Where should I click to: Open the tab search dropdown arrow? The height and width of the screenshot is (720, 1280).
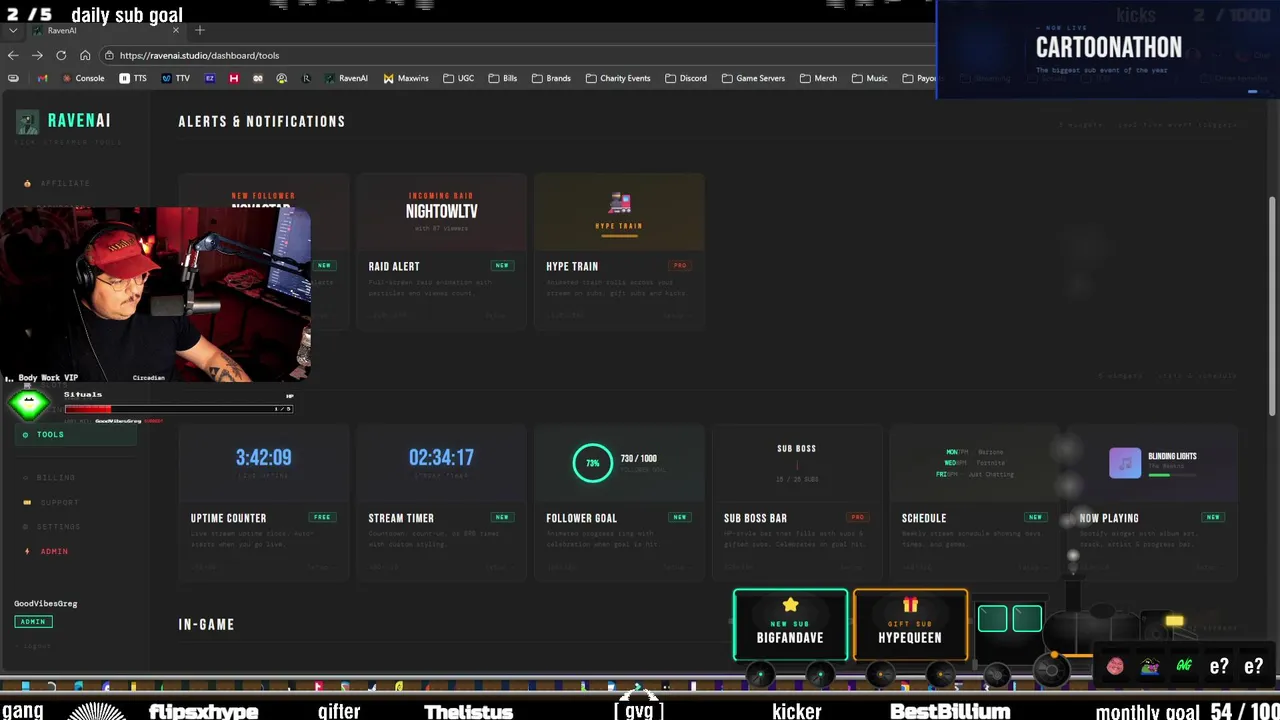pos(13,30)
